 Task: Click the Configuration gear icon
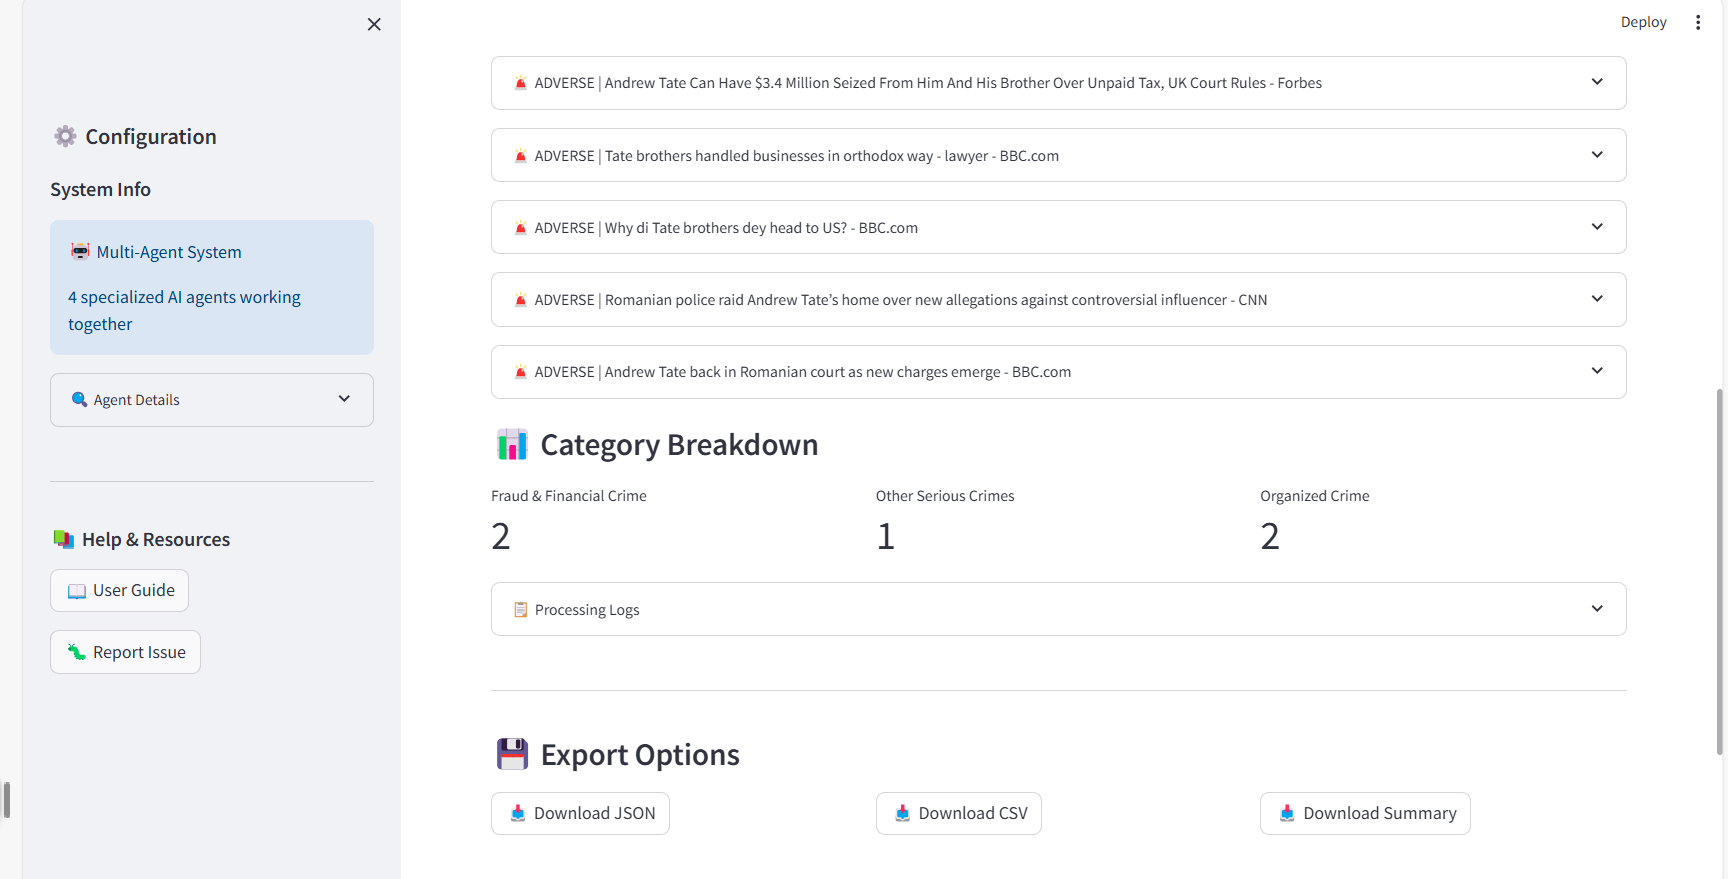click(65, 137)
